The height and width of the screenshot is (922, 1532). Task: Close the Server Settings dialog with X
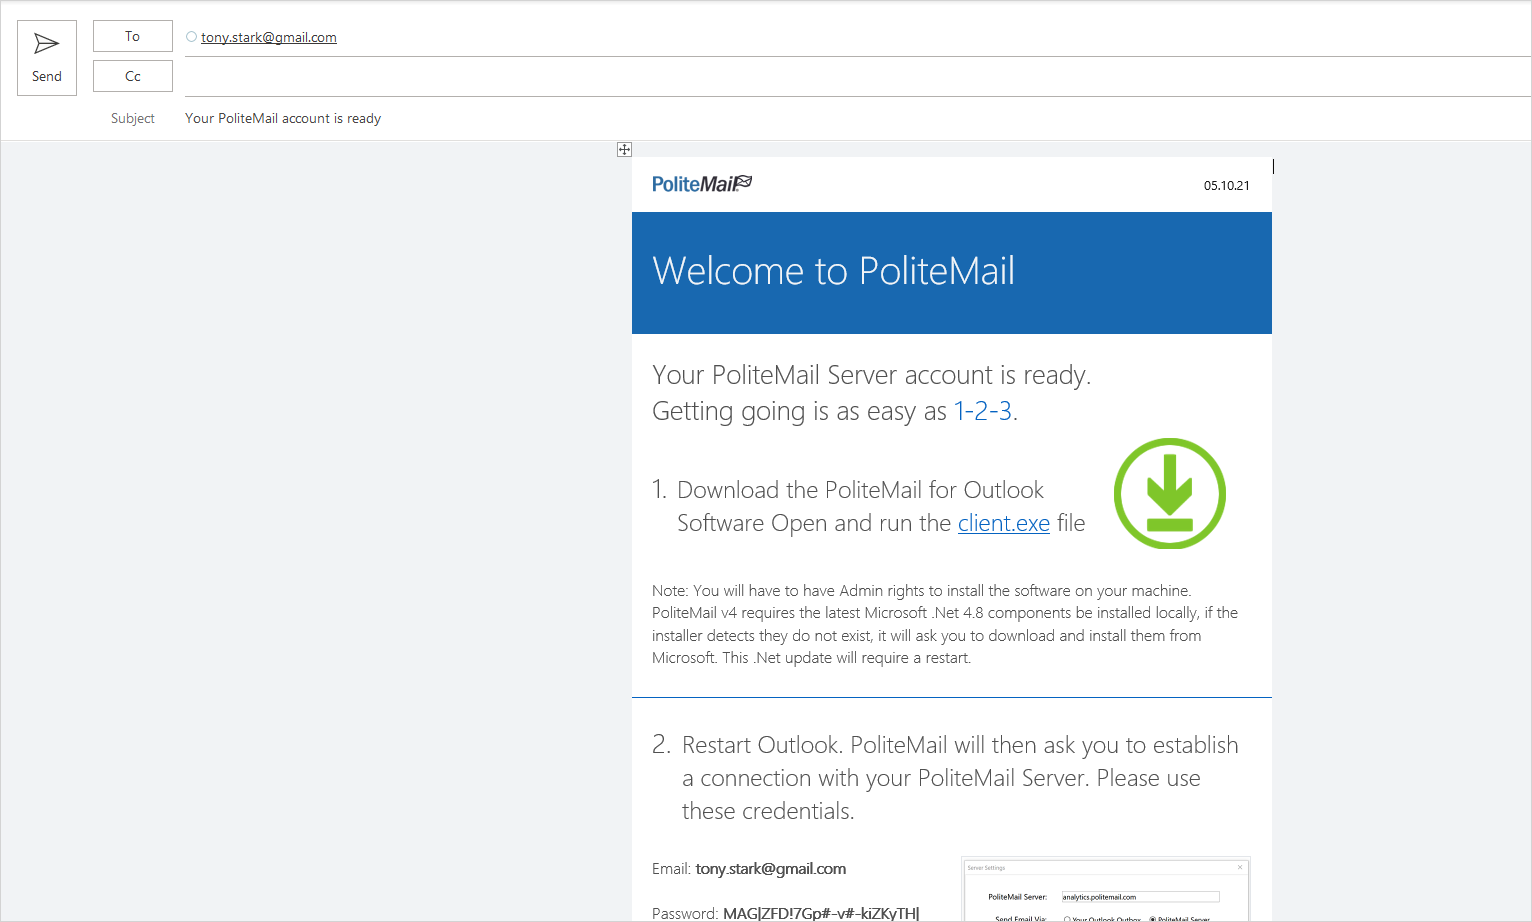point(1240,867)
